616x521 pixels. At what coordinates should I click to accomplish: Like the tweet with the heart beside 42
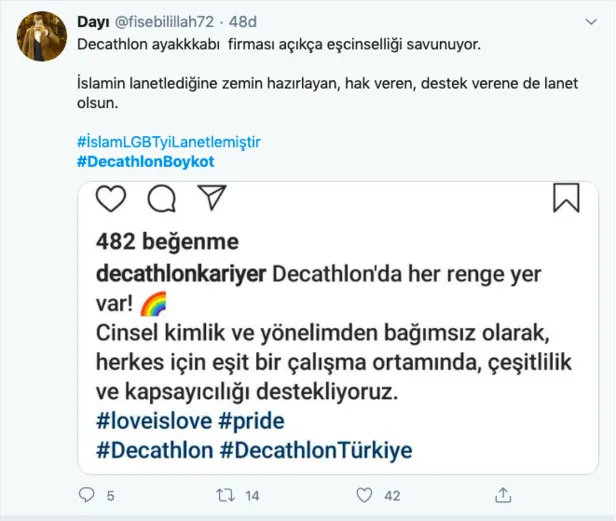click(x=364, y=494)
